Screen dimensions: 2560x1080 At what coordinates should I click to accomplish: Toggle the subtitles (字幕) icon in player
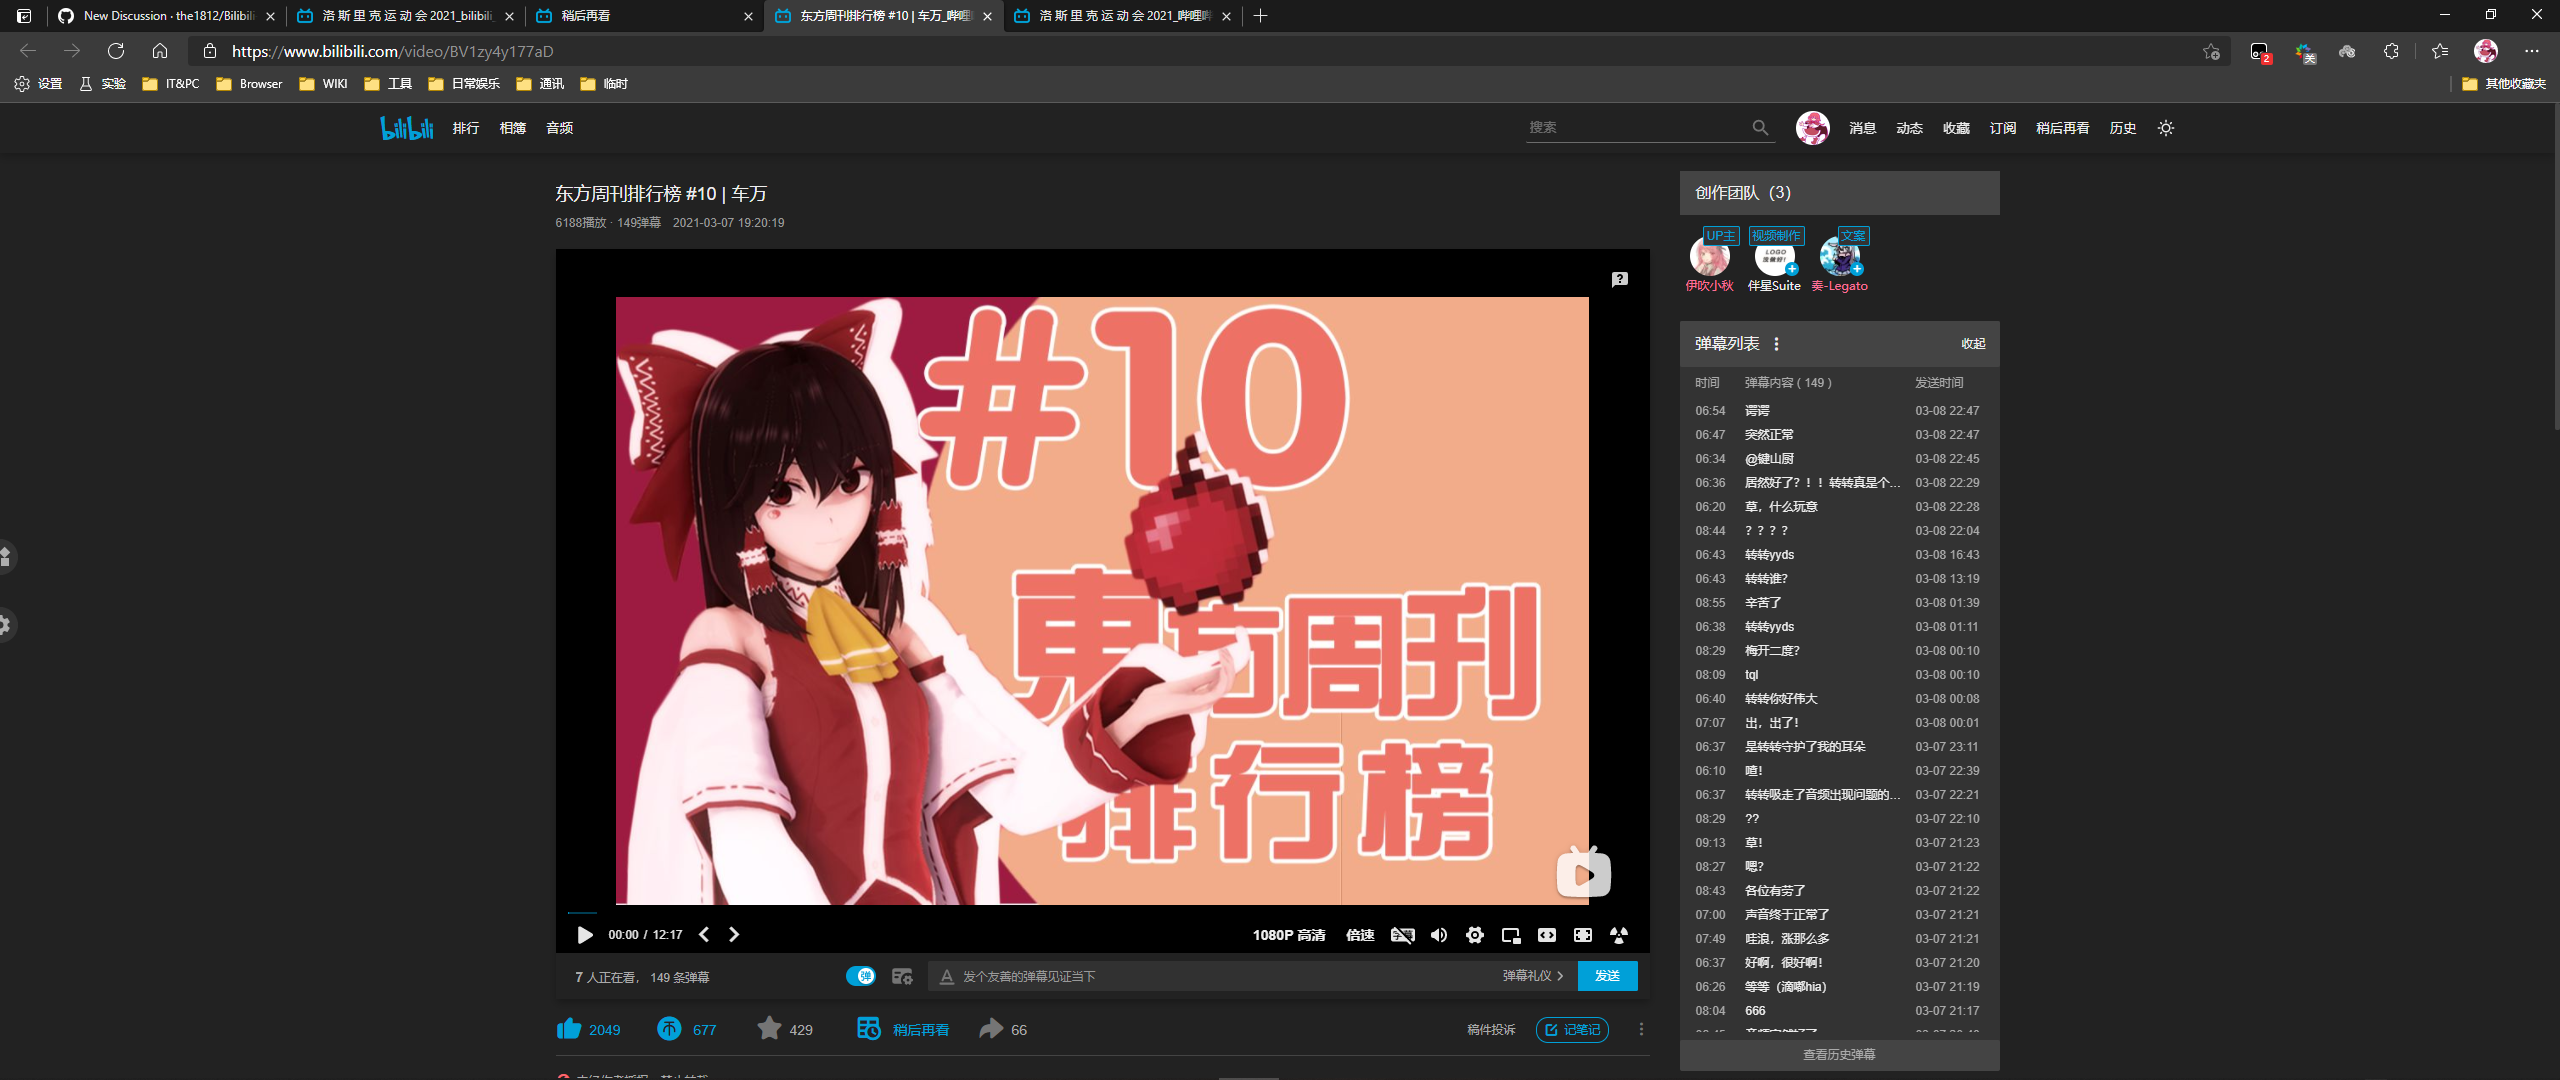pos(1402,935)
